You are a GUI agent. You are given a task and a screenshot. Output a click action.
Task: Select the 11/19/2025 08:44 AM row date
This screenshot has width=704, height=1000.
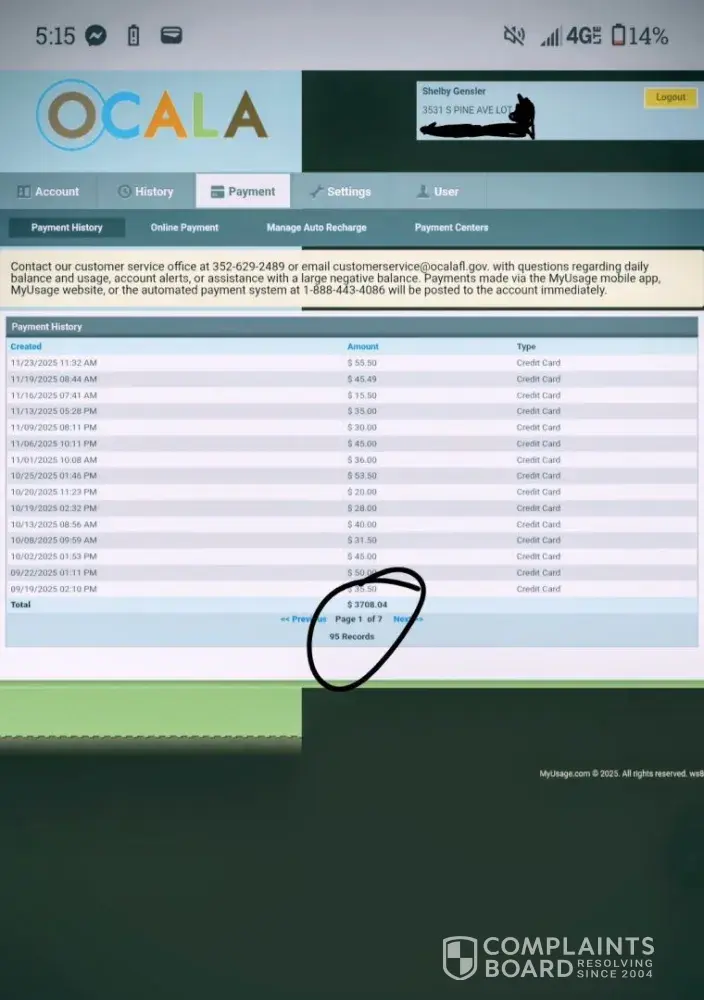tap(54, 379)
